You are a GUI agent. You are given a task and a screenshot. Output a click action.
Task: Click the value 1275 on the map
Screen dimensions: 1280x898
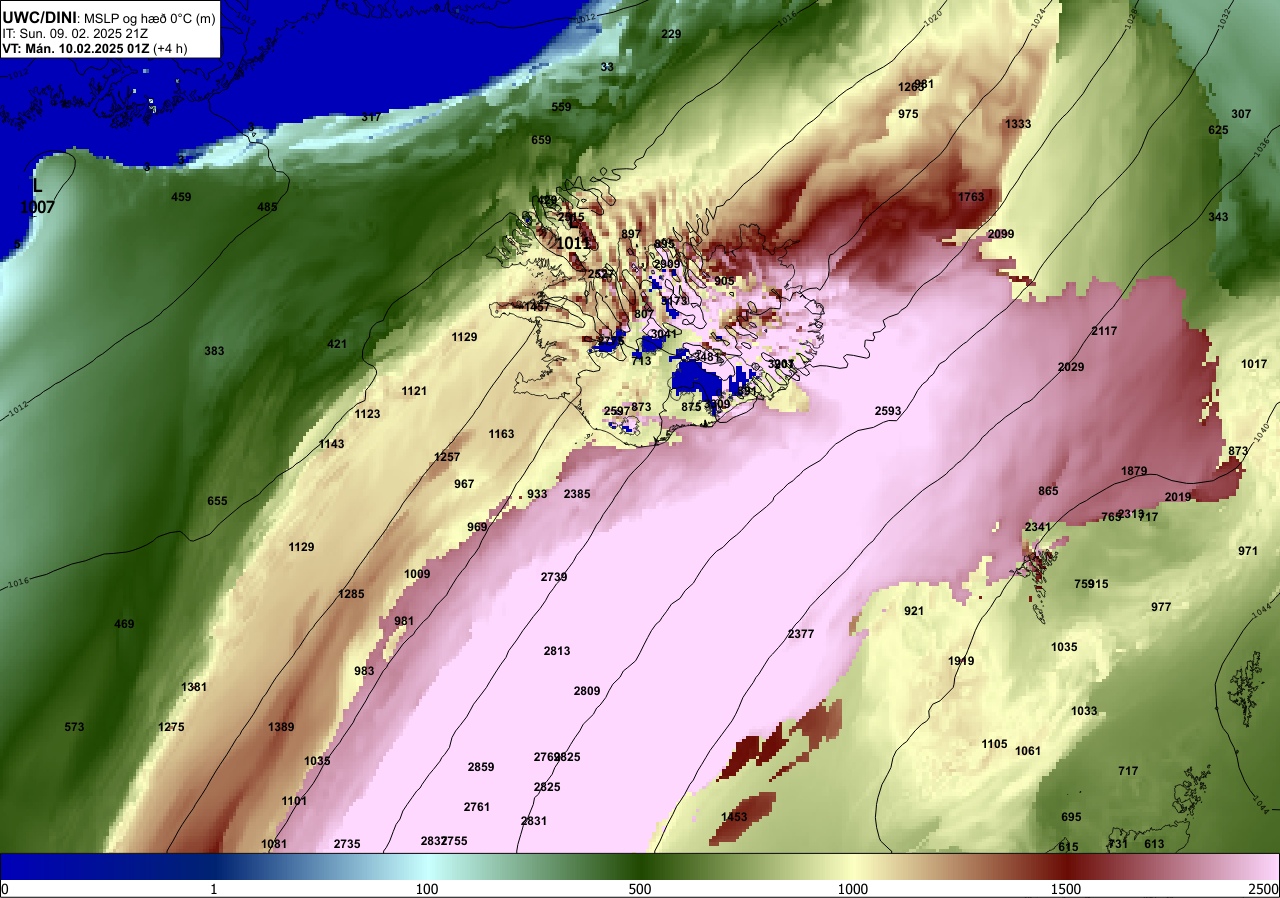pos(171,727)
